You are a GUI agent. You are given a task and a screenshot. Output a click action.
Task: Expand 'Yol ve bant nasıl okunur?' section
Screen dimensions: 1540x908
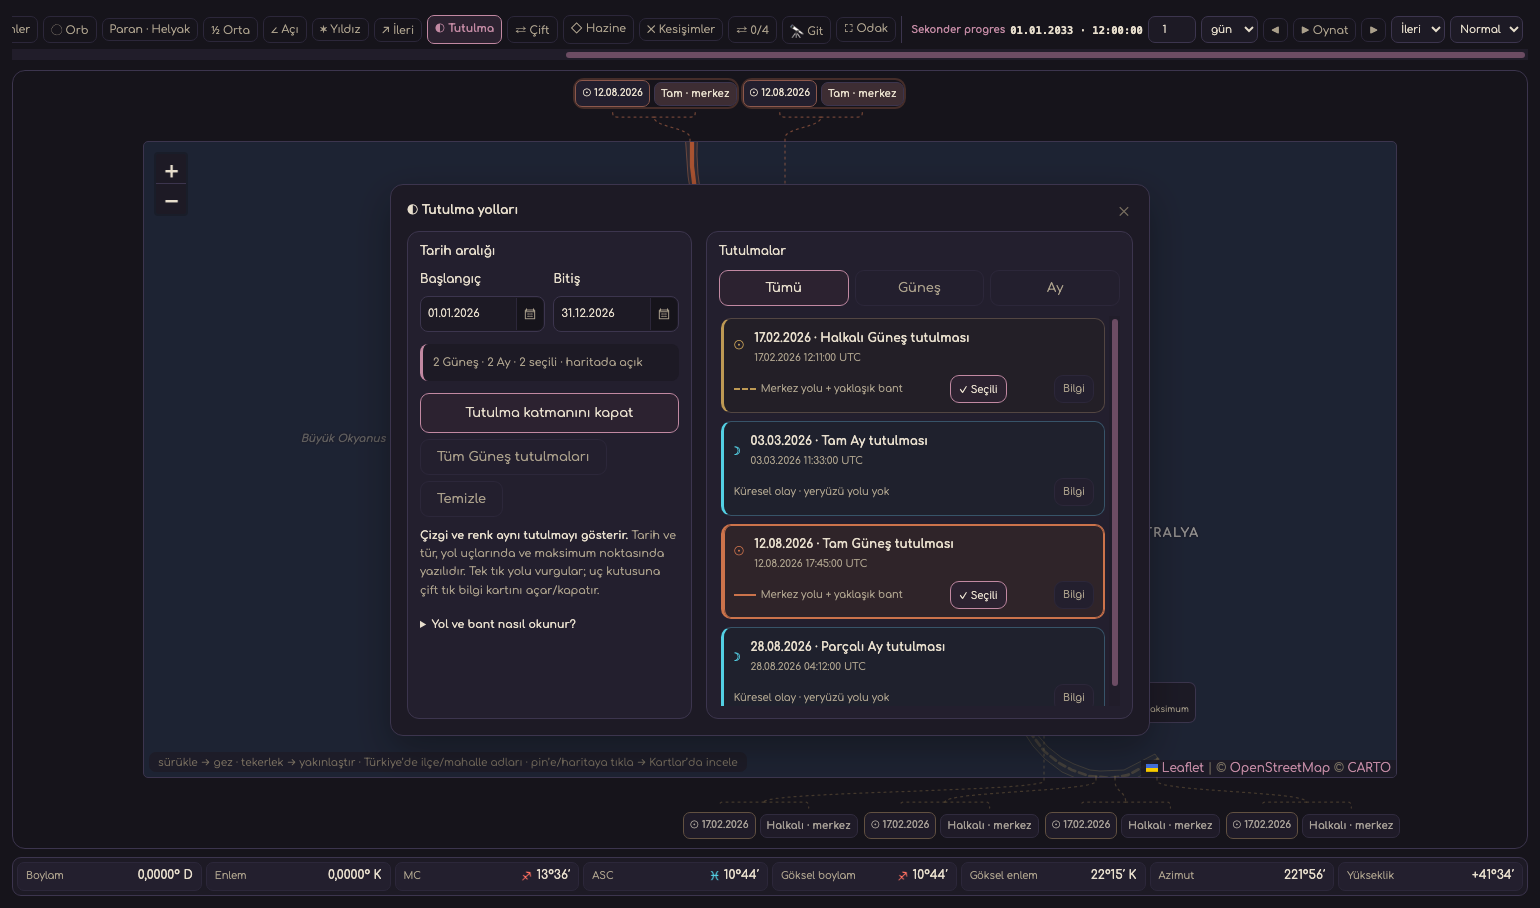498,624
